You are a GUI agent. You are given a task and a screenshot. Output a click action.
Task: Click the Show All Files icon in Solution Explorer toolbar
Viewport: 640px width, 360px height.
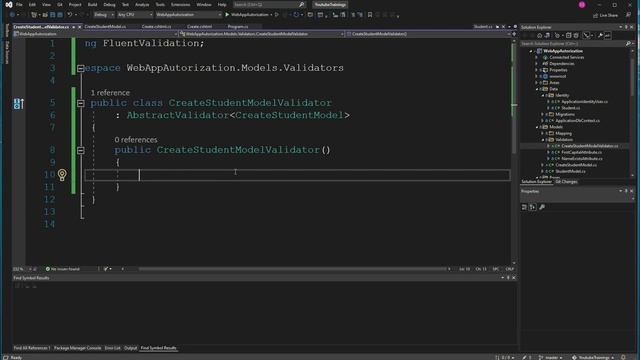tap(576, 36)
